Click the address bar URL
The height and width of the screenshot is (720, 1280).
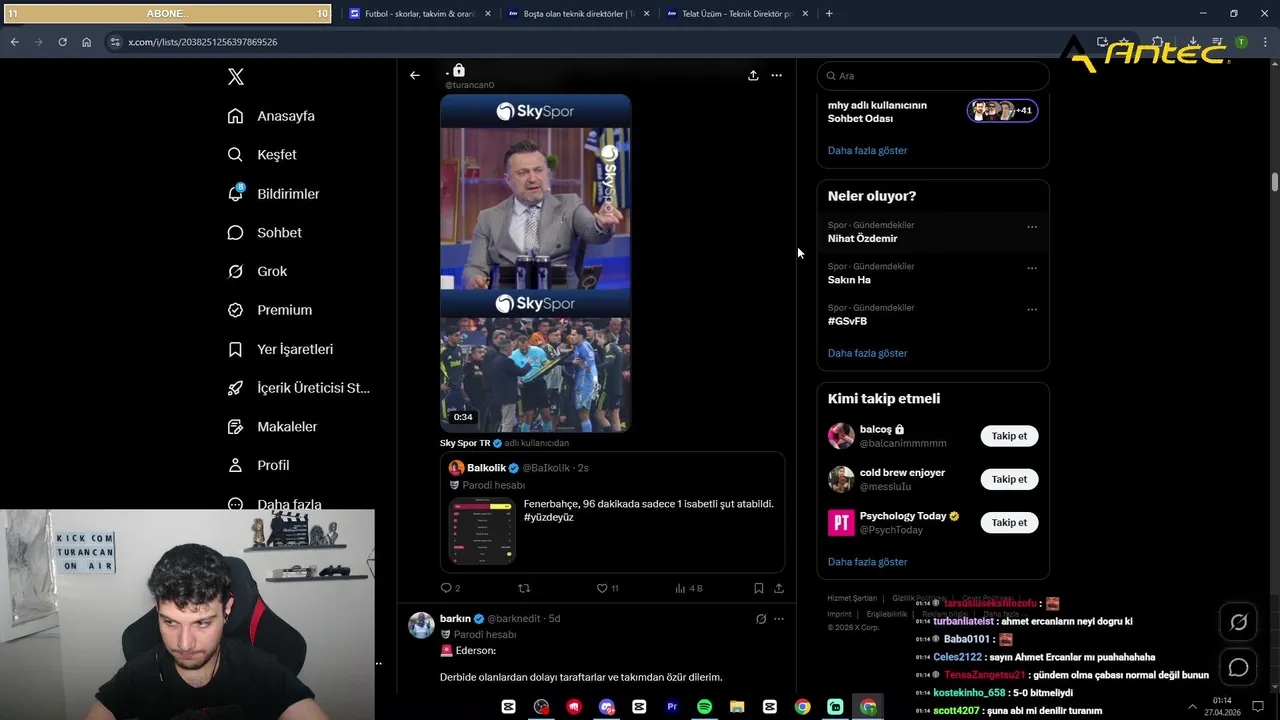click(203, 42)
